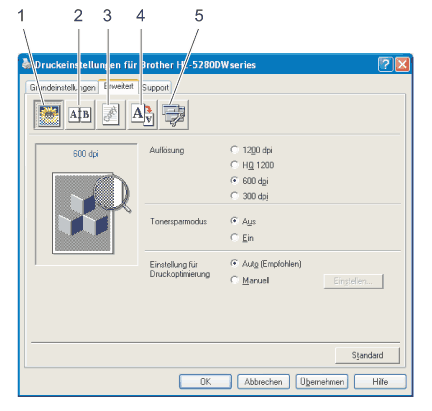432x411 pixels.
Task: Open Hilfe button
Action: (380, 382)
